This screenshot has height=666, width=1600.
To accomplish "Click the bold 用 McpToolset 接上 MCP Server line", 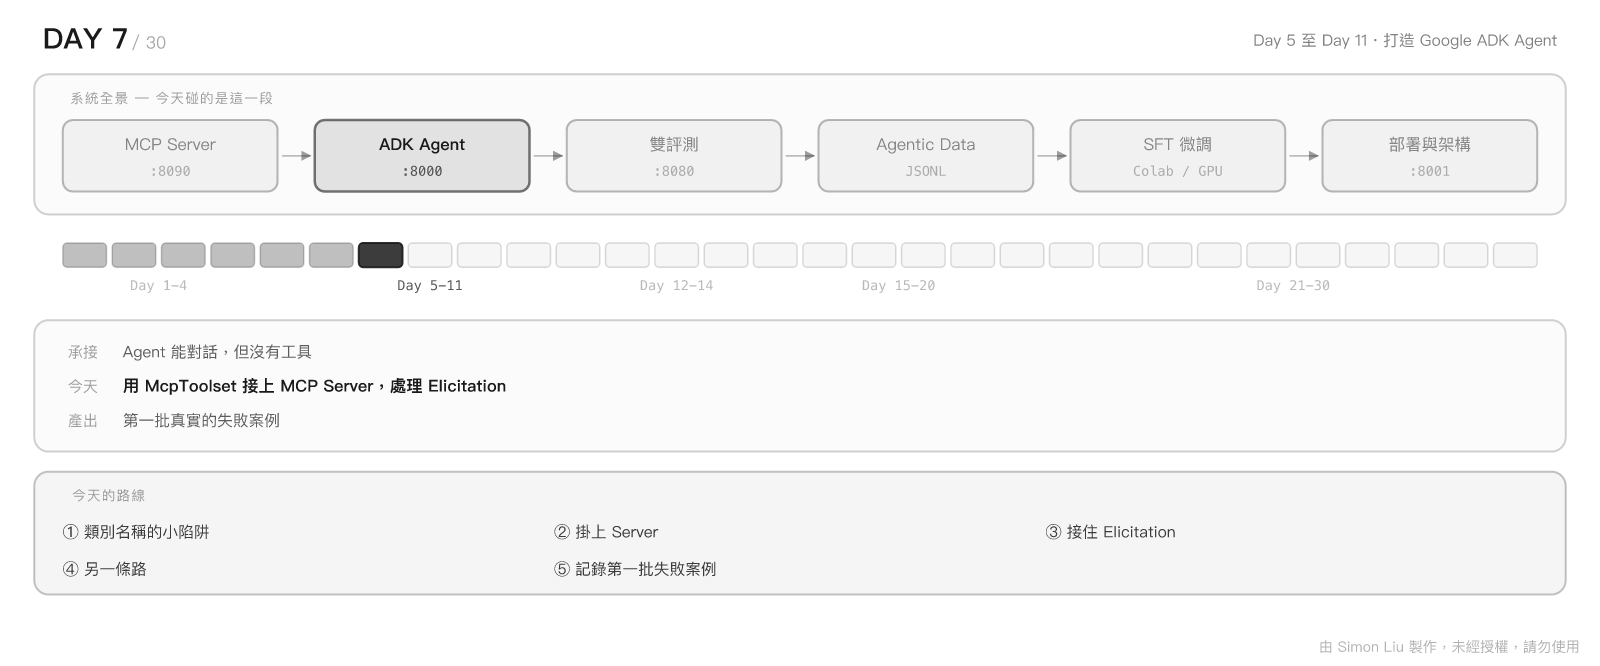I will (x=314, y=386).
